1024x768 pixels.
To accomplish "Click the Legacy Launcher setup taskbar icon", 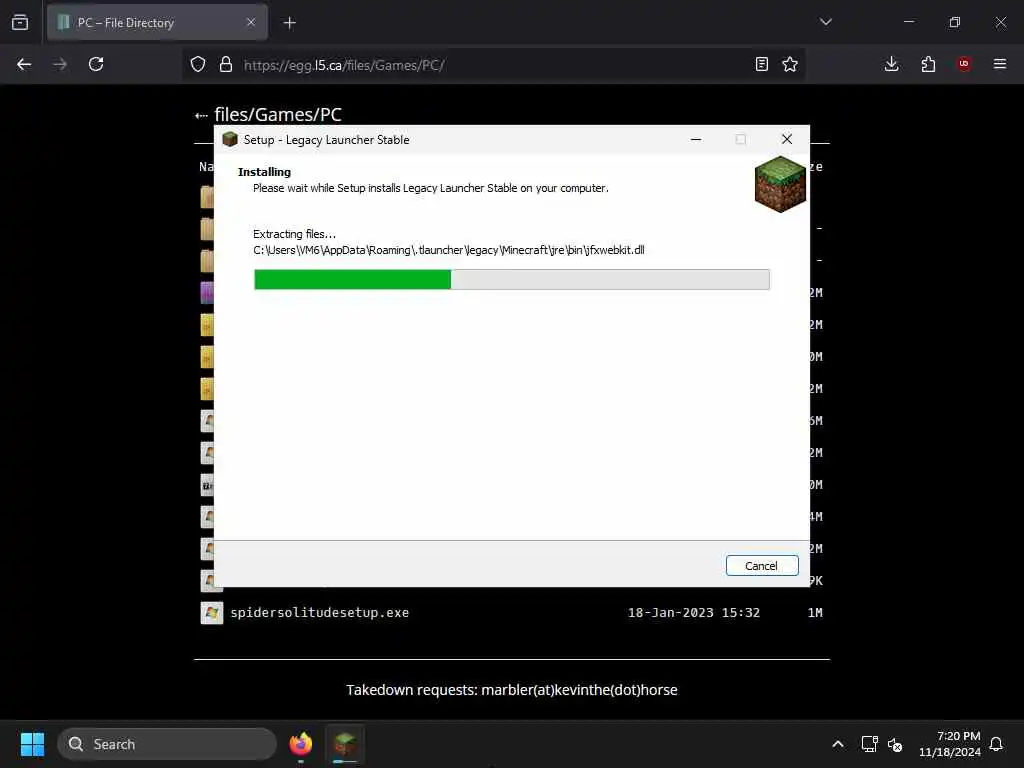I will 345,744.
